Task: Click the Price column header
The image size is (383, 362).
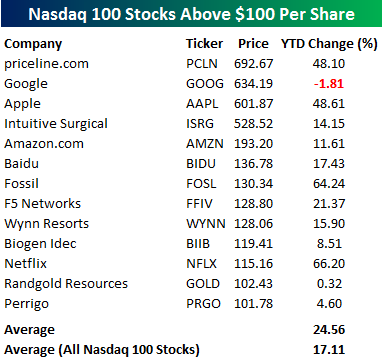Action: [253, 44]
